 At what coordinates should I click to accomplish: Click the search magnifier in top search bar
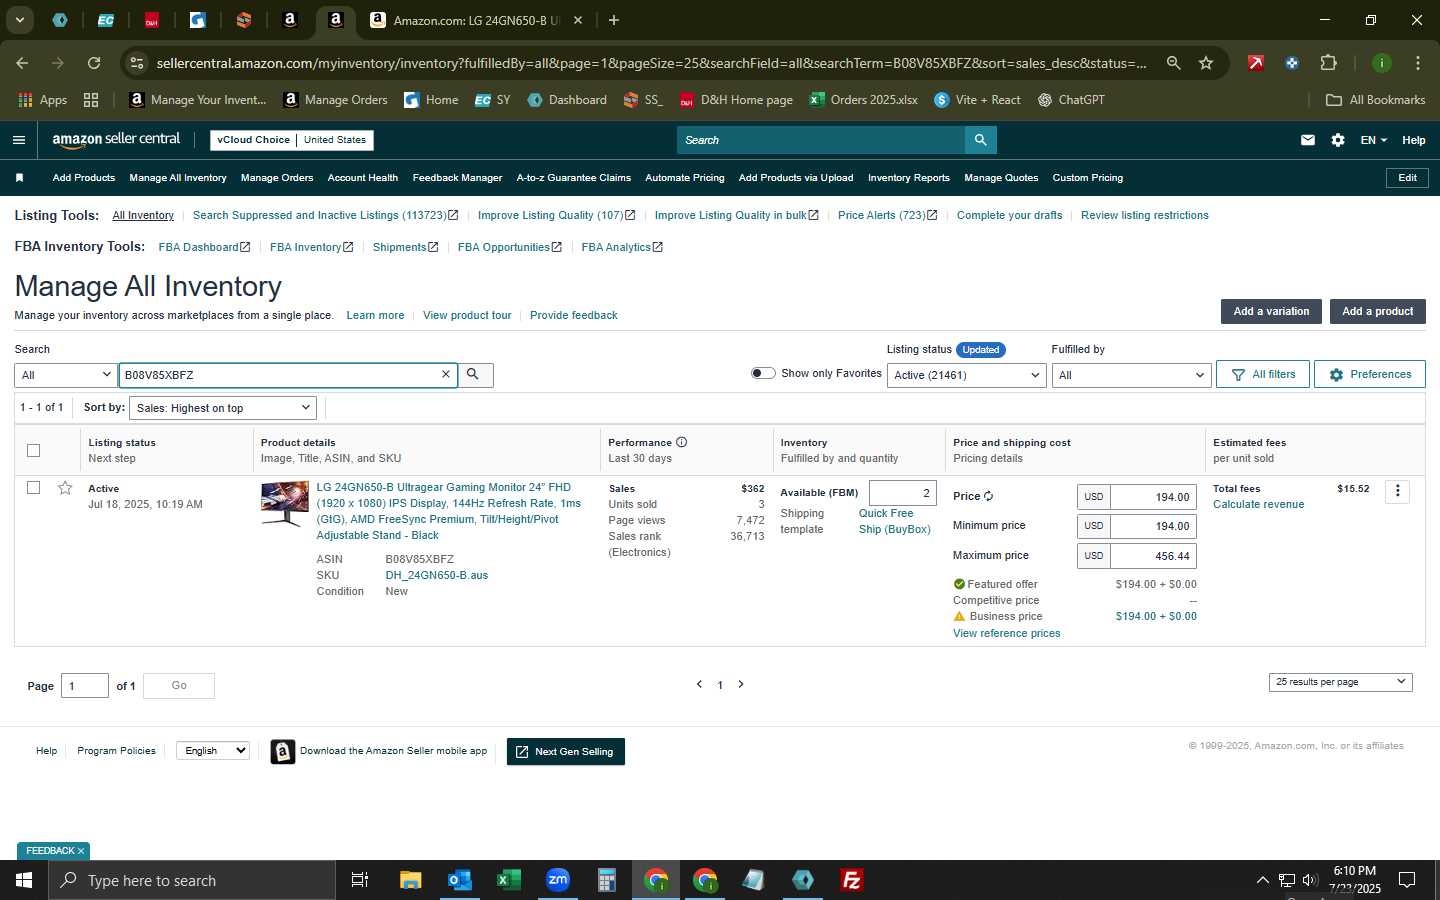[x=981, y=140]
